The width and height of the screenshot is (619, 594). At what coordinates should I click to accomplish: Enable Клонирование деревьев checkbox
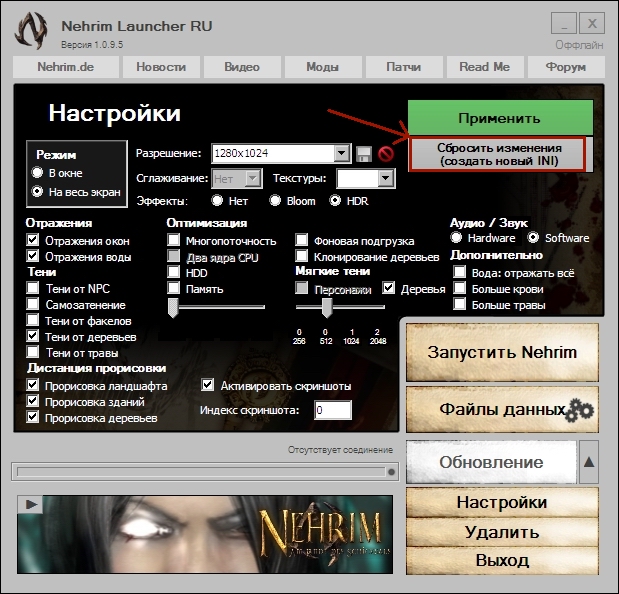[x=302, y=256]
